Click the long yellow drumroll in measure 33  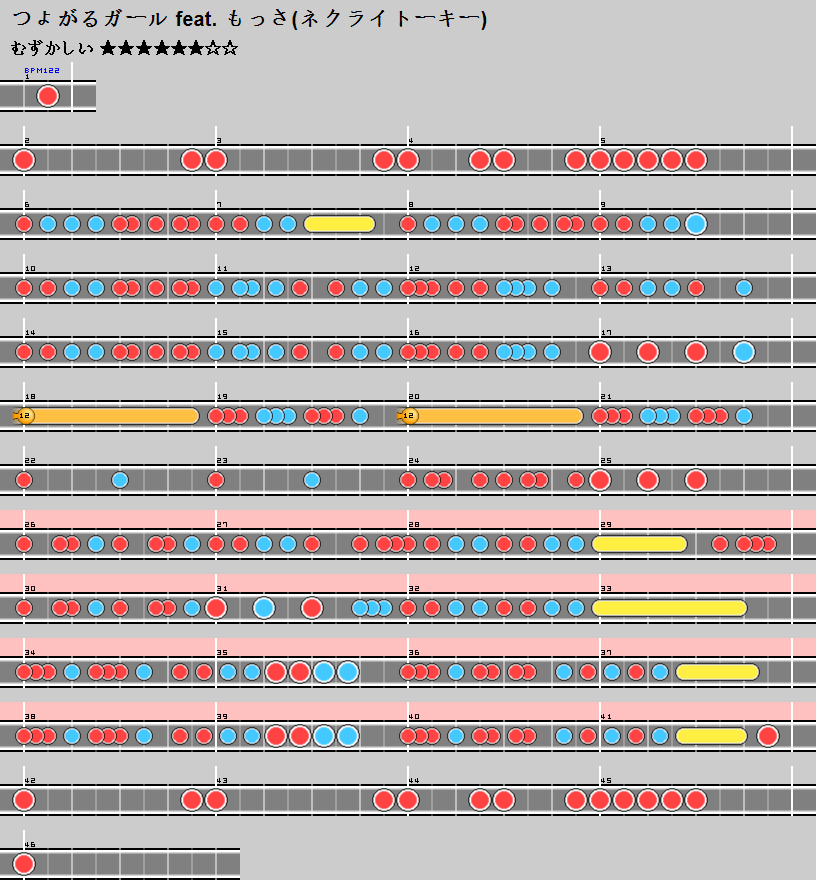pyautogui.click(x=670, y=608)
